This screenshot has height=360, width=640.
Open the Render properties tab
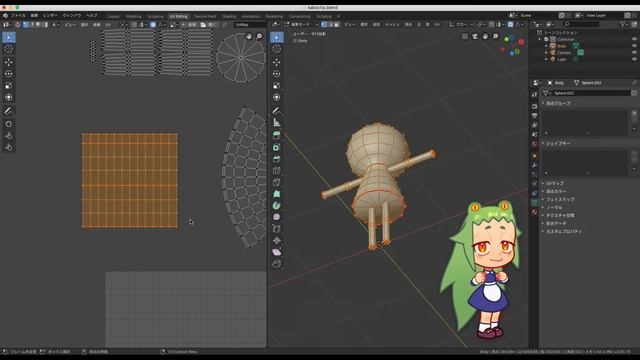tap(534, 106)
